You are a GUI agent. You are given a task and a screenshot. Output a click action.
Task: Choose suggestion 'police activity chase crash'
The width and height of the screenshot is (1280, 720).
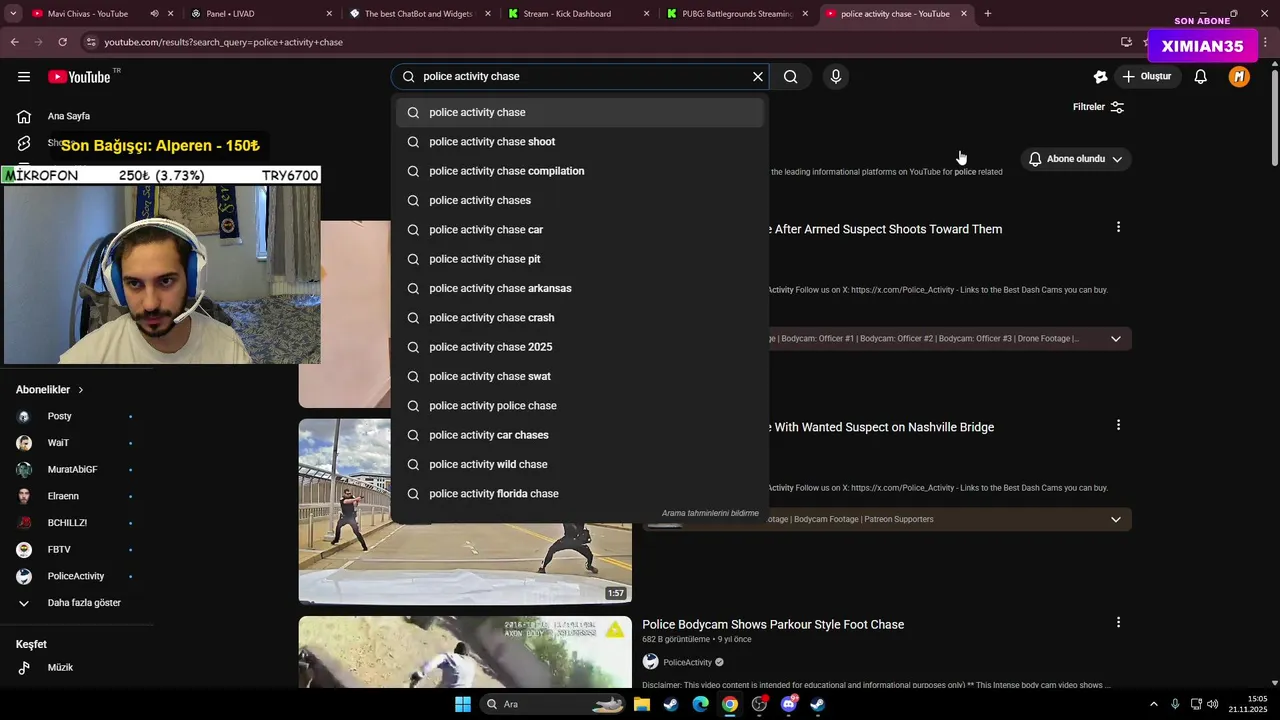click(x=580, y=318)
